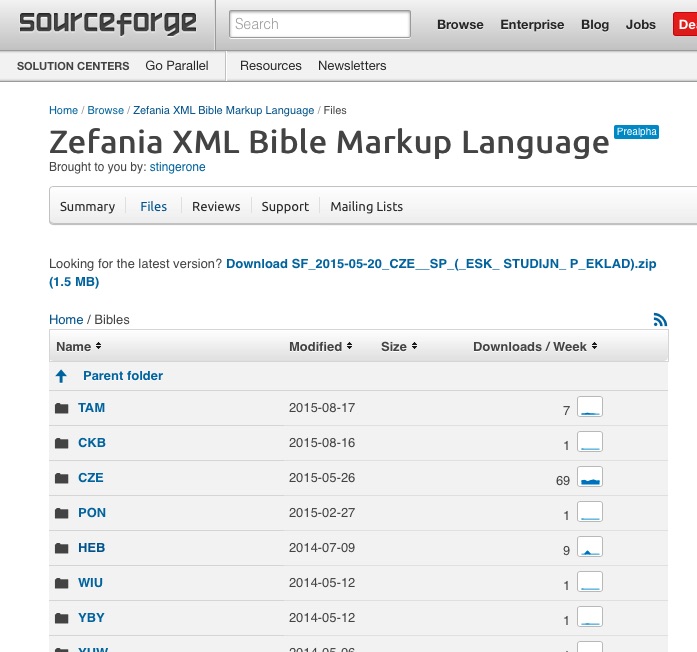The height and width of the screenshot is (652, 697).
Task: Click the 69 downloads count
Action: tap(563, 481)
